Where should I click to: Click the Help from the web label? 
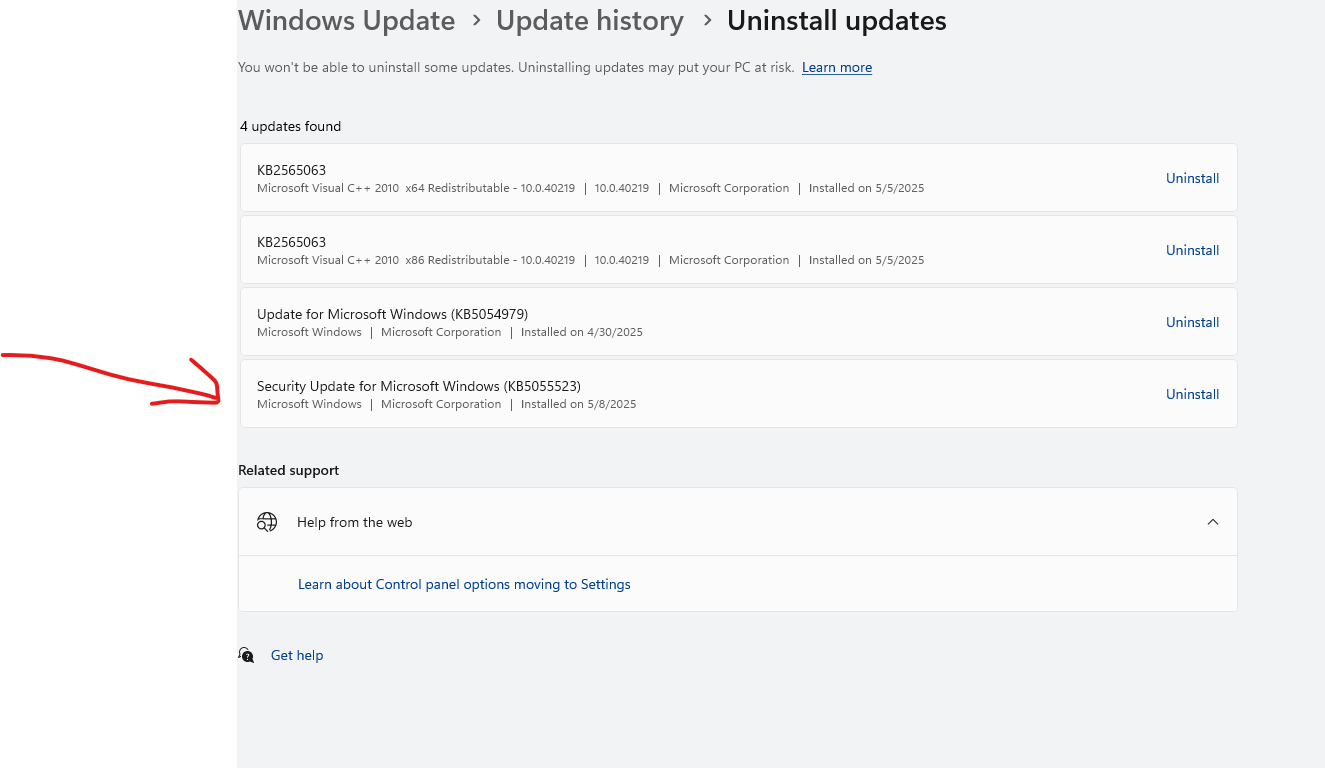(354, 522)
